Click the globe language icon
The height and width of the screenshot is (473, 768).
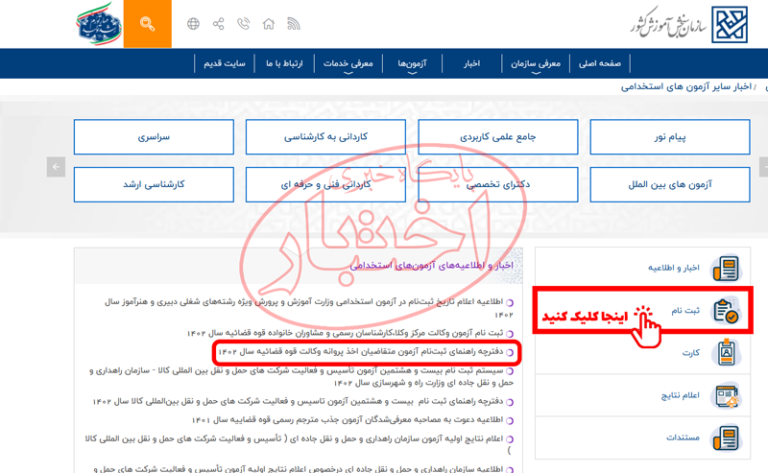(193, 23)
